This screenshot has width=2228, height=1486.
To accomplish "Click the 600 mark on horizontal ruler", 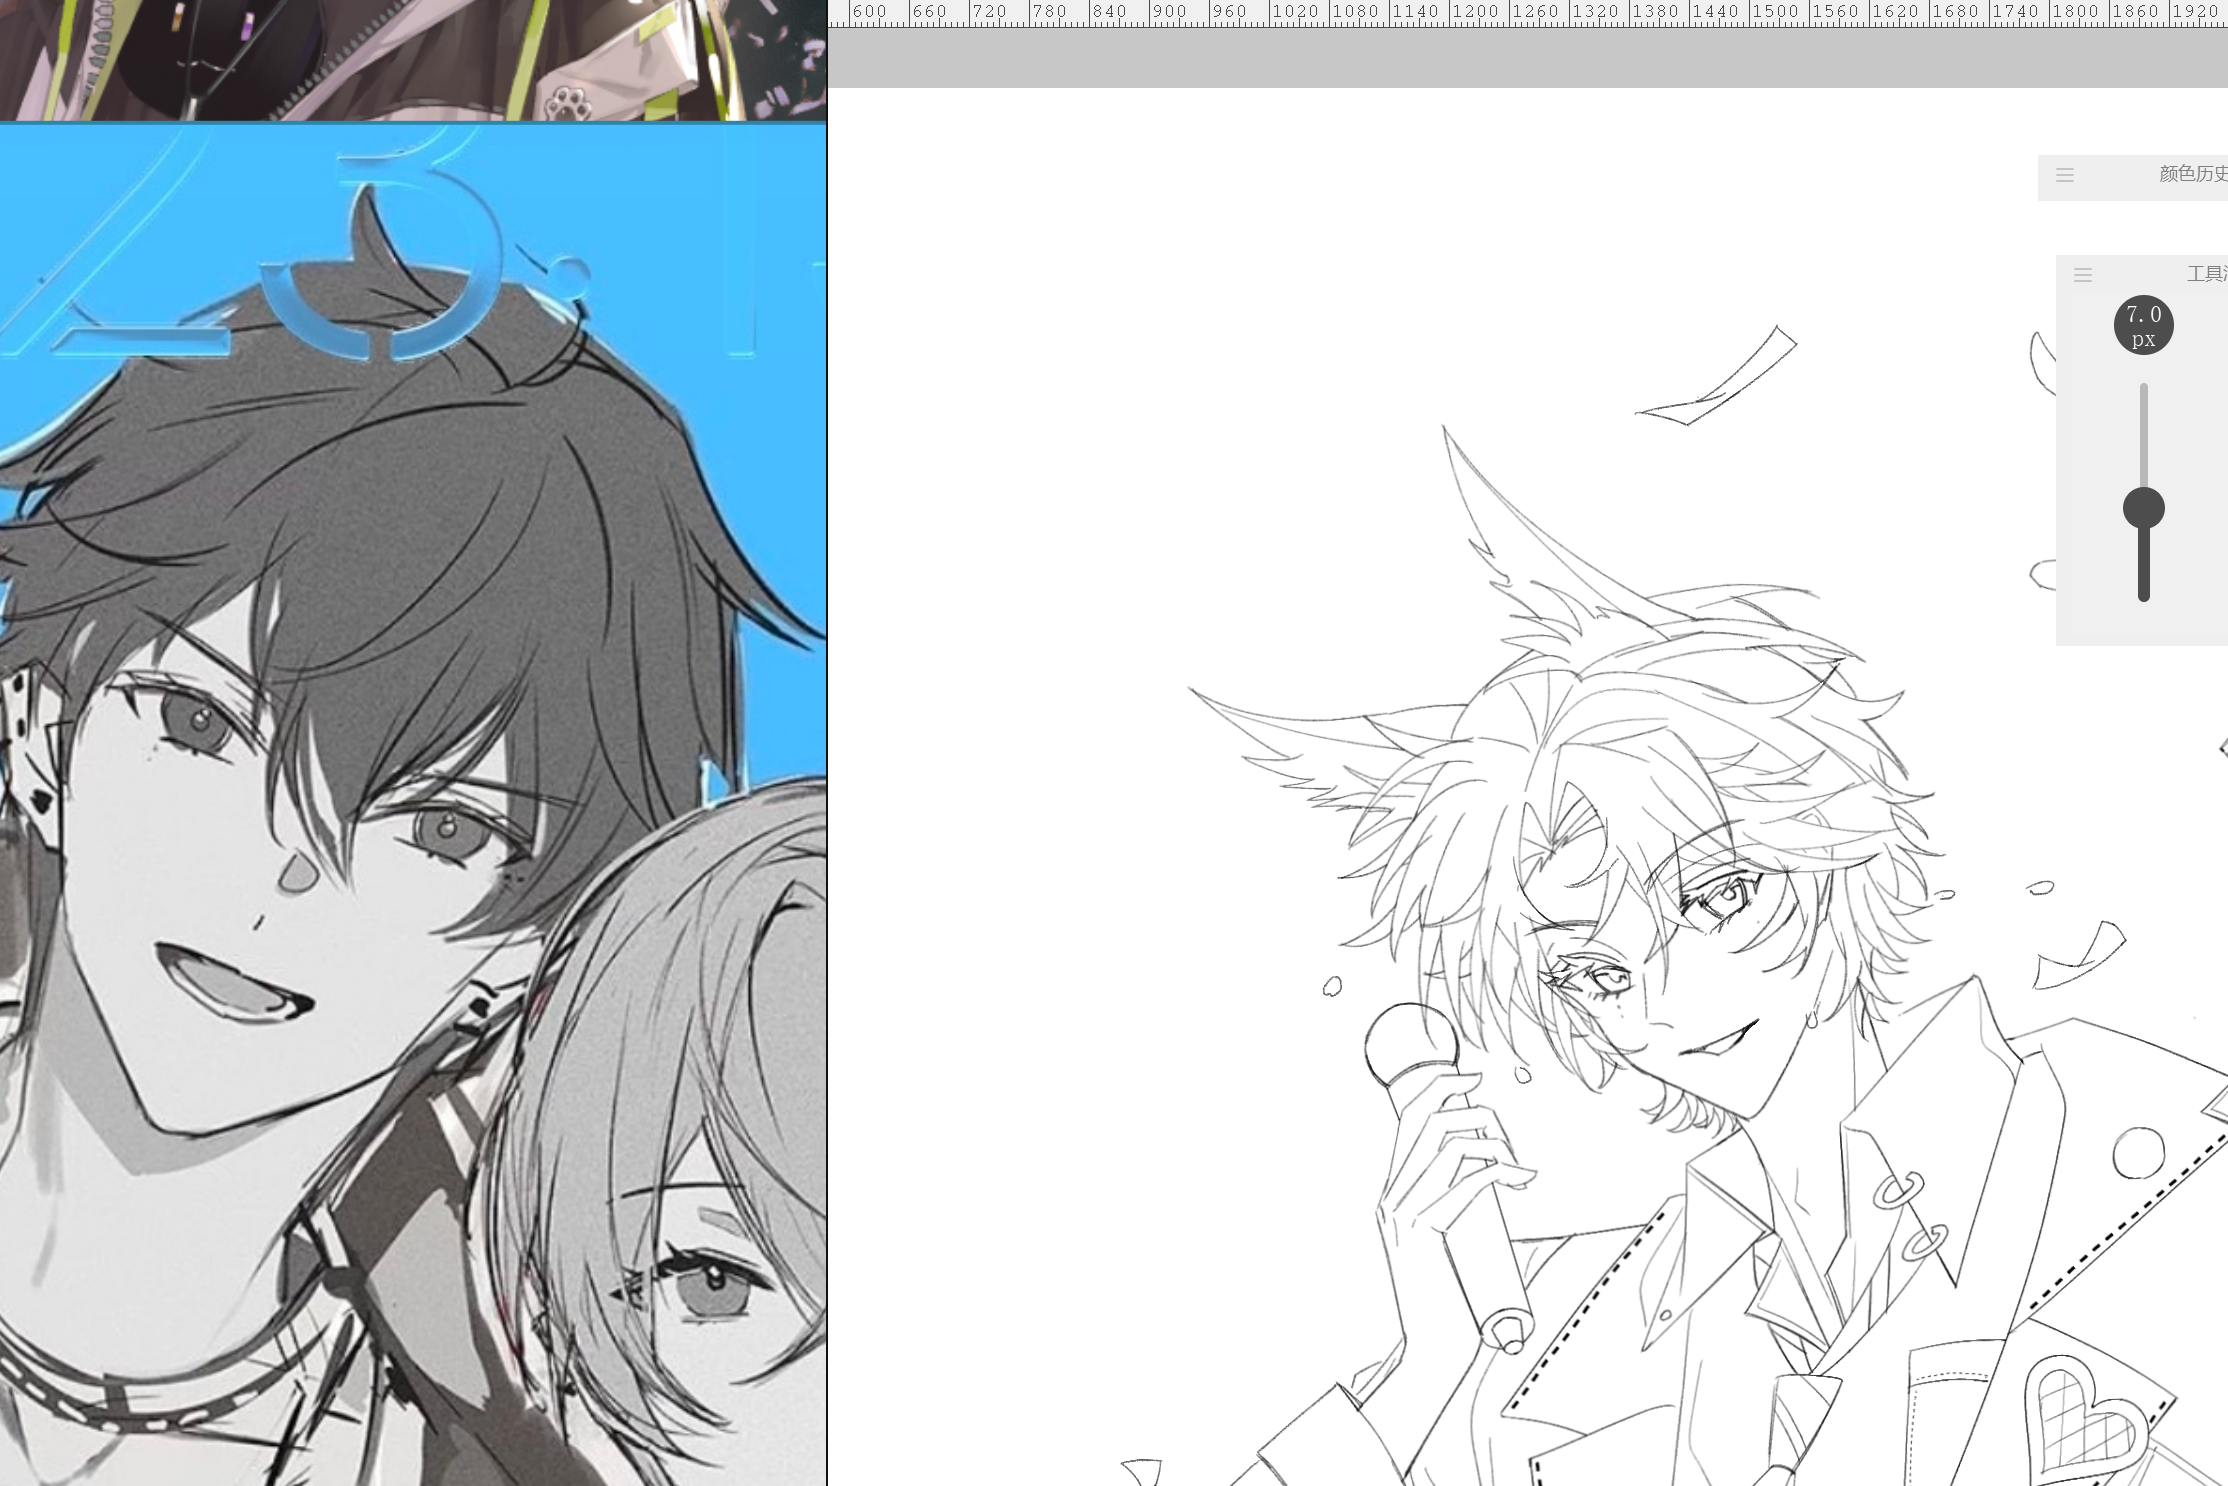I will [x=869, y=12].
